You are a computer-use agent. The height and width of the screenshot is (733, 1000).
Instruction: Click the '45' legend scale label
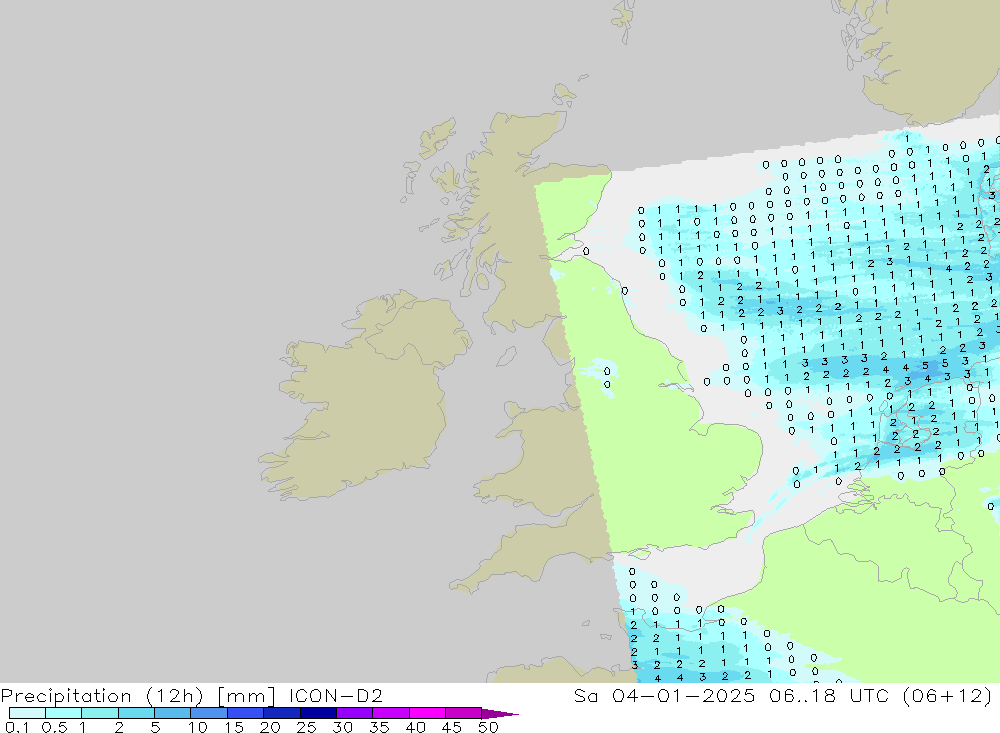coord(452,727)
